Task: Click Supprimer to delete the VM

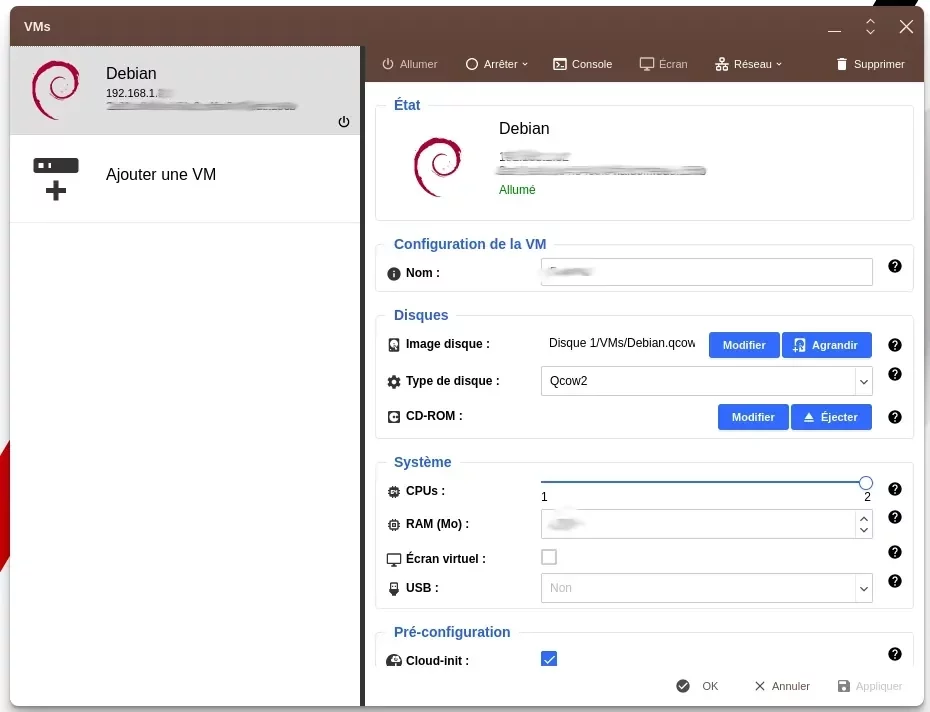Action: click(x=870, y=64)
